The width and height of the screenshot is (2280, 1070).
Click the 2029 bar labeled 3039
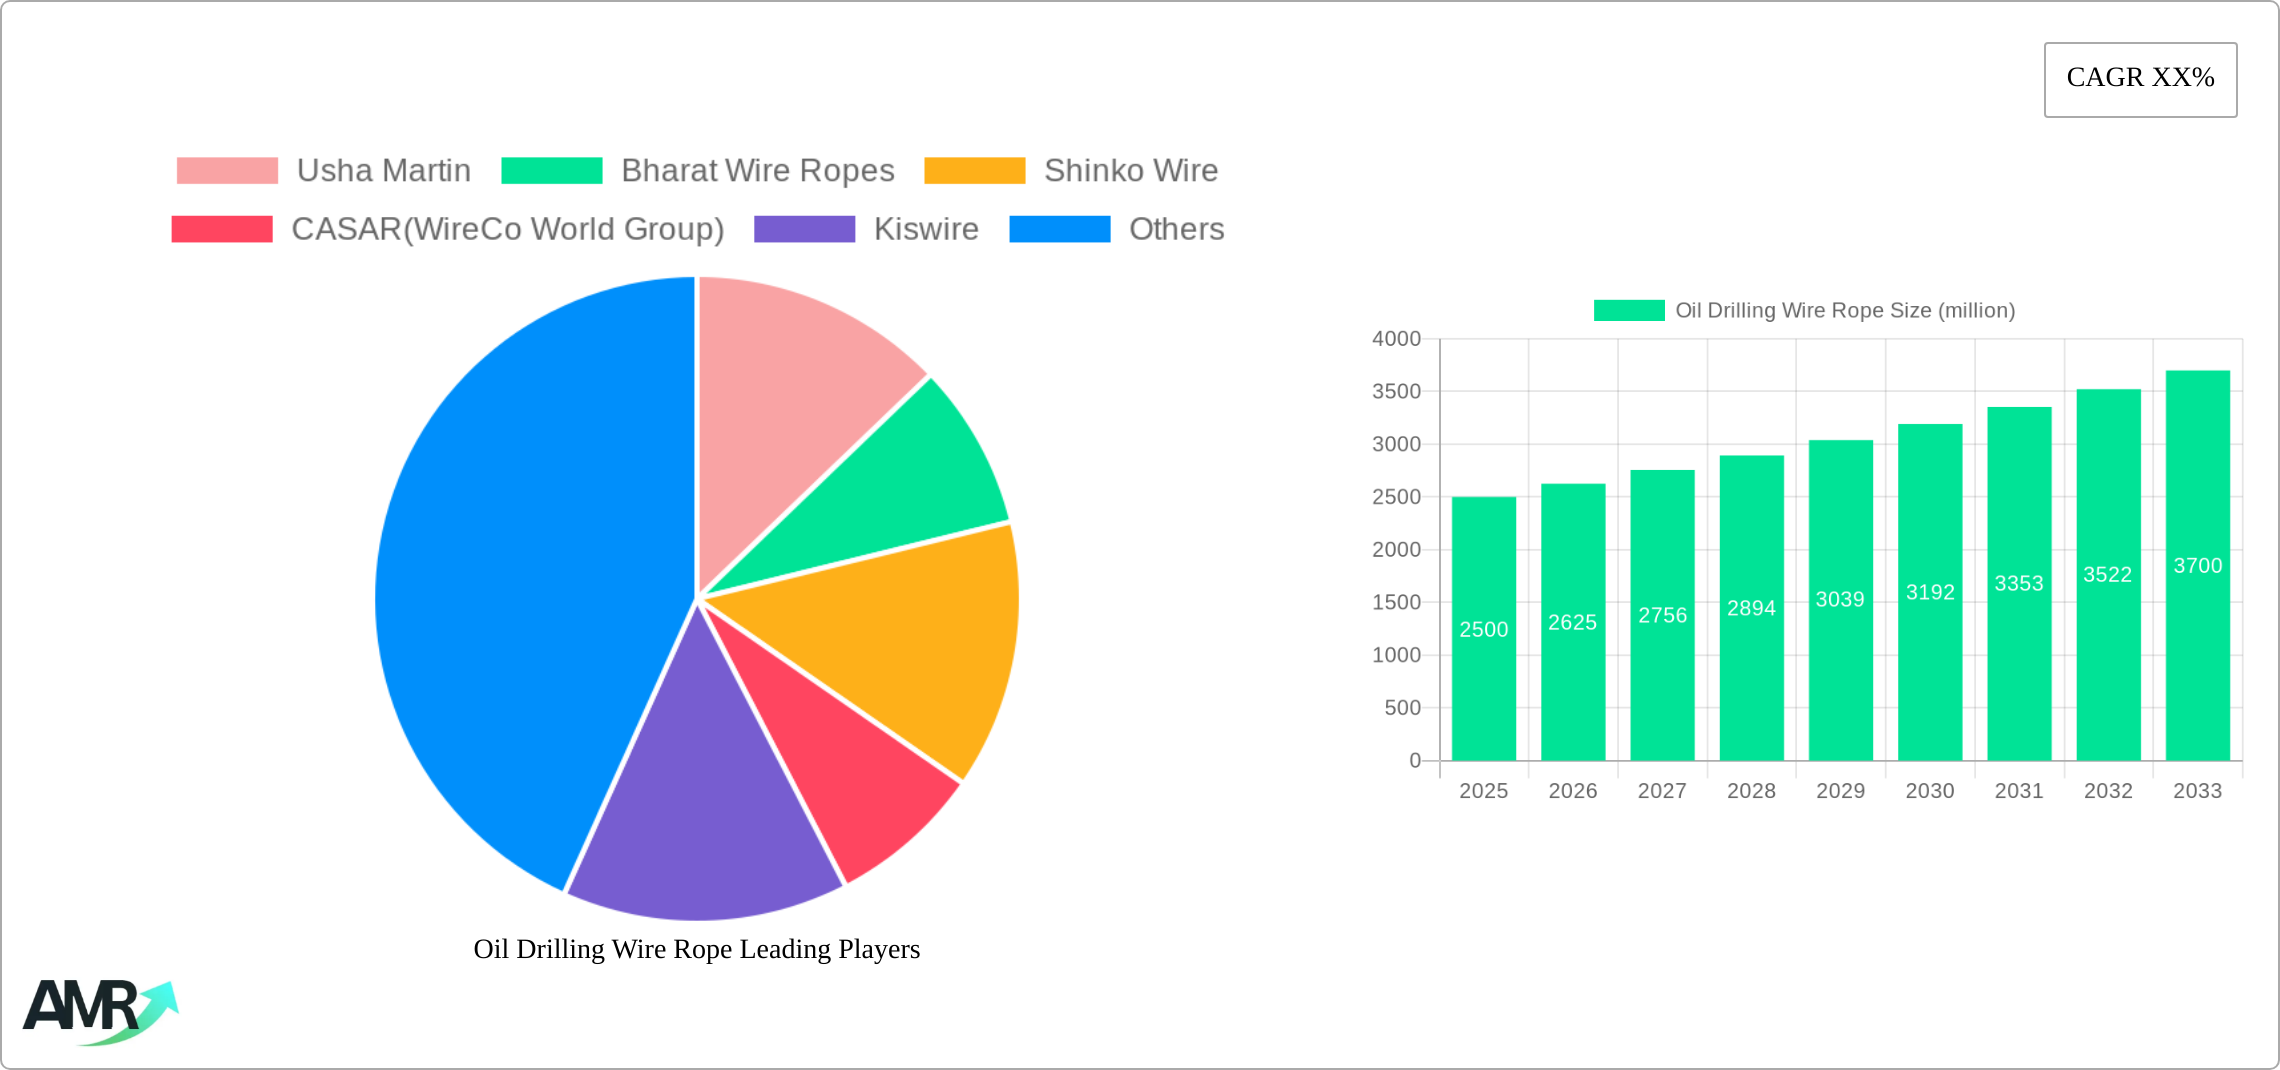coord(1840,600)
